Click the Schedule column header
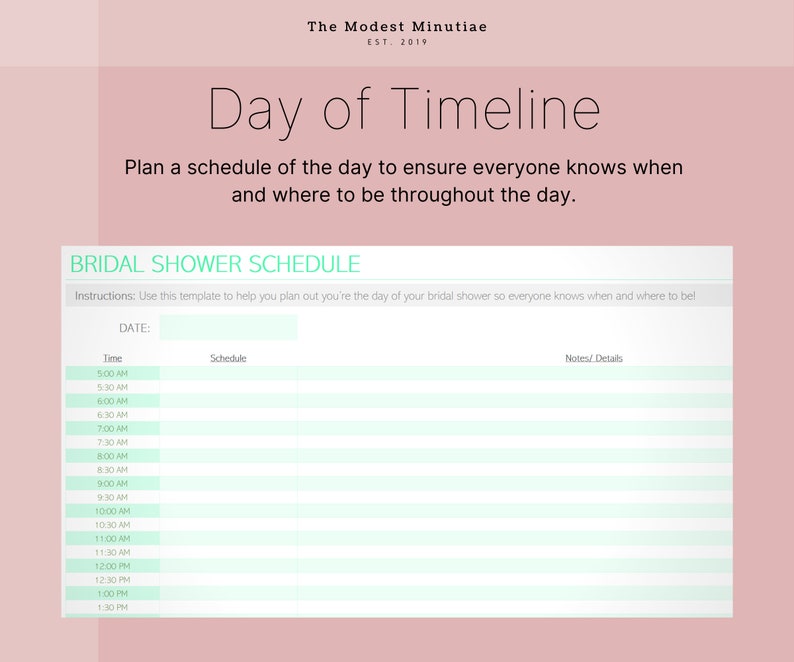 click(228, 358)
